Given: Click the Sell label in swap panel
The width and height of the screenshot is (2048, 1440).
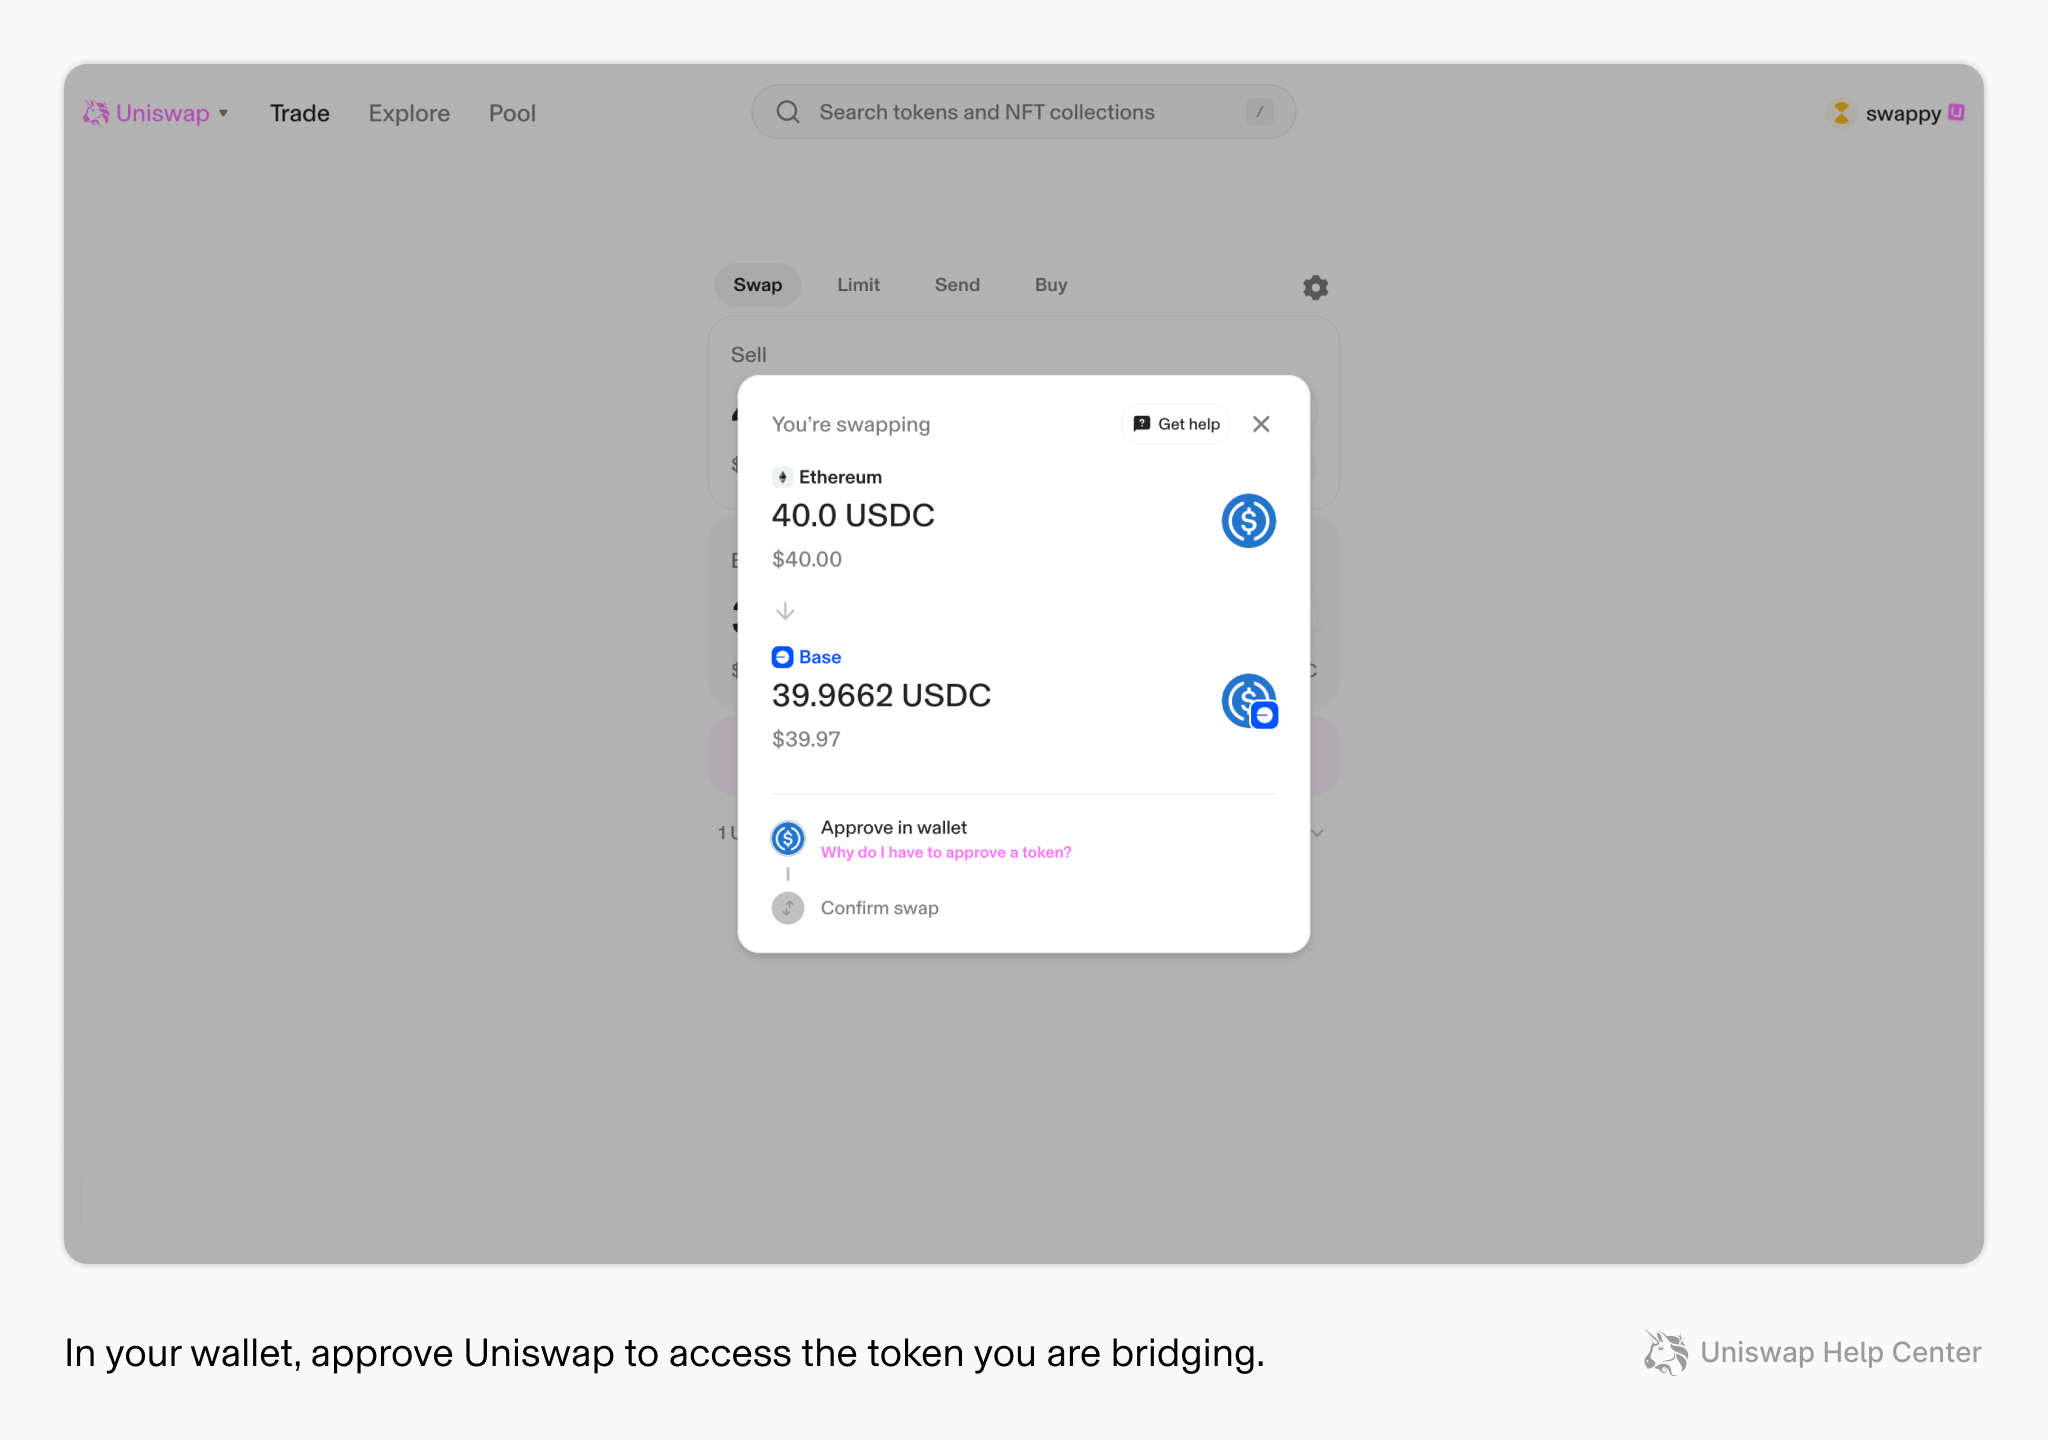Looking at the screenshot, I should [748, 355].
